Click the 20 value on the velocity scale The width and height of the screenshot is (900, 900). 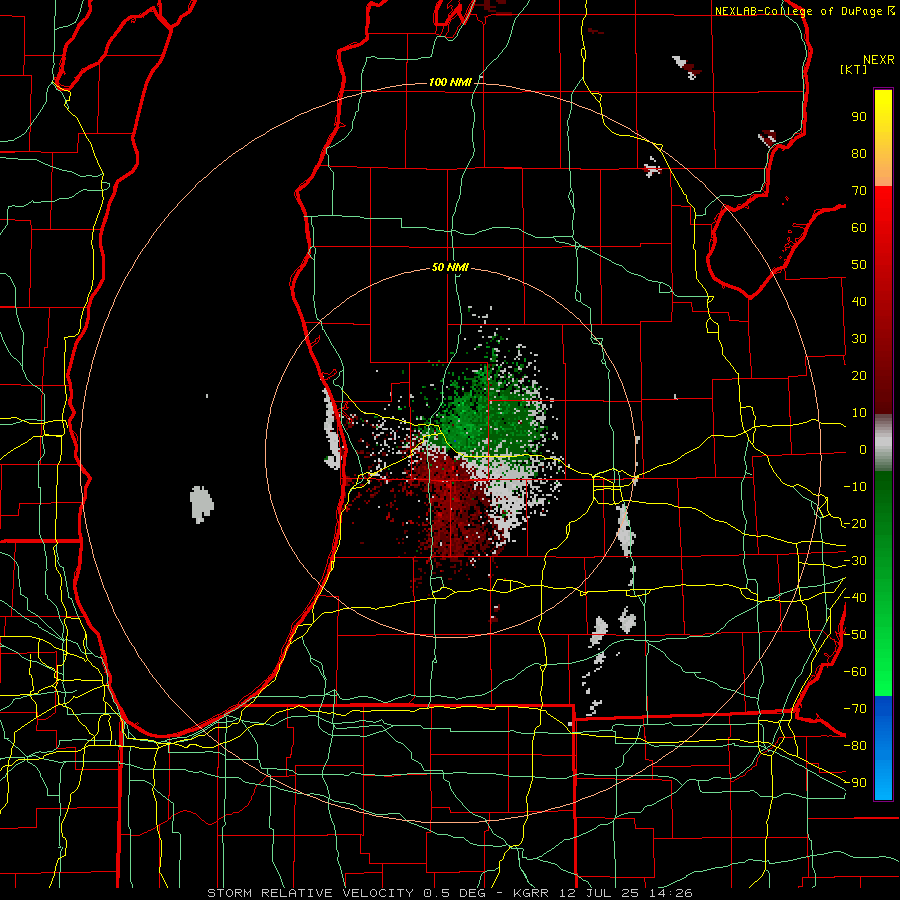pyautogui.click(x=859, y=376)
